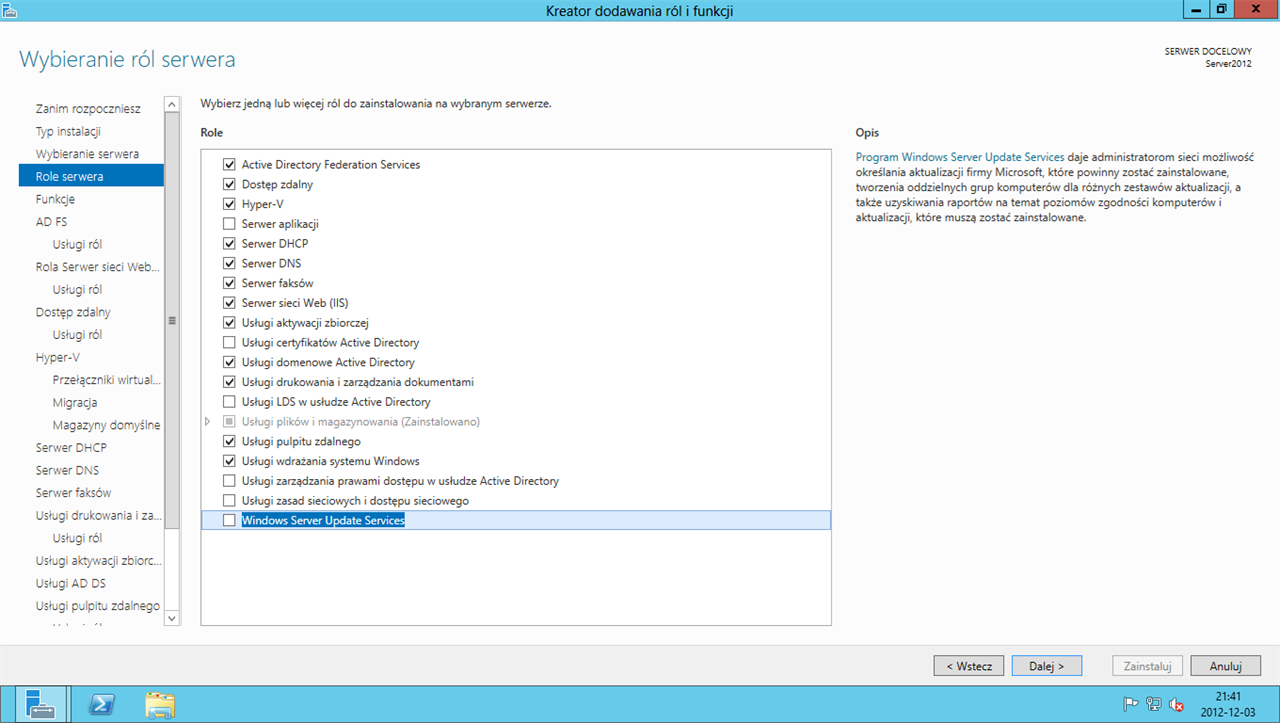Open the Usługi AD DS step
This screenshot has width=1280, height=723.
point(70,583)
